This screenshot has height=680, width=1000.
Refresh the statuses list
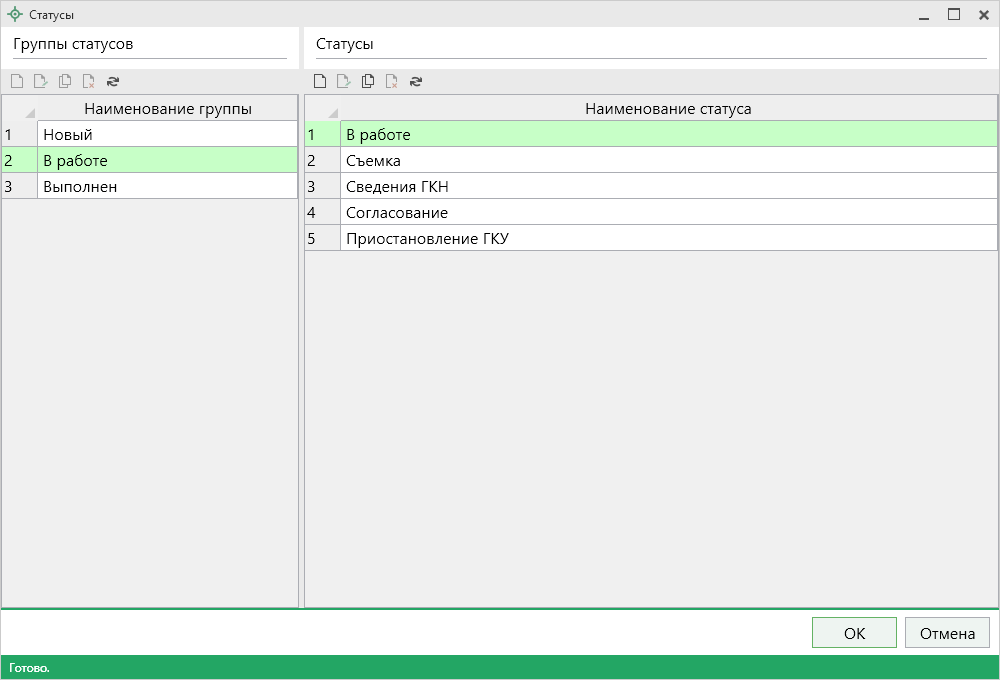pyautogui.click(x=416, y=82)
